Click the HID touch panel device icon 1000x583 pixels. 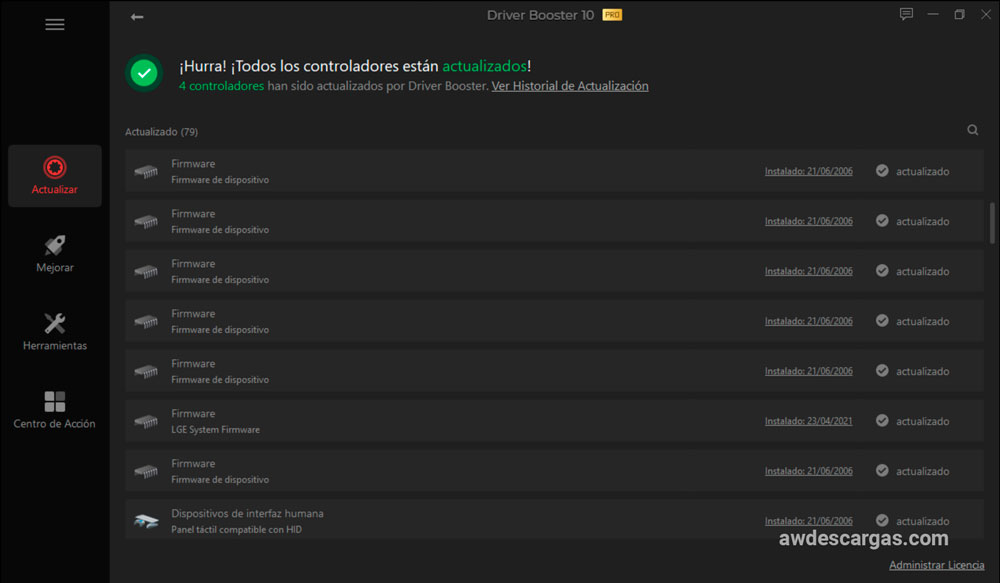(146, 521)
